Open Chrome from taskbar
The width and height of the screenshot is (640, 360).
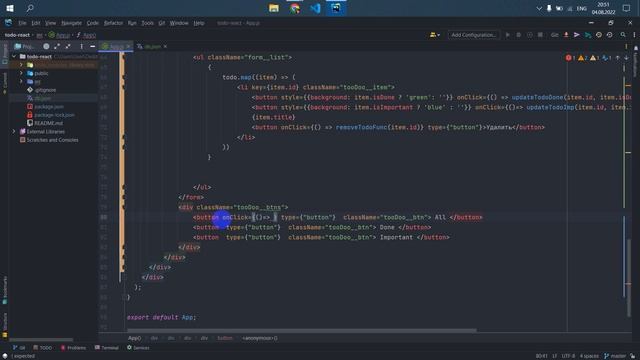tap(295, 8)
